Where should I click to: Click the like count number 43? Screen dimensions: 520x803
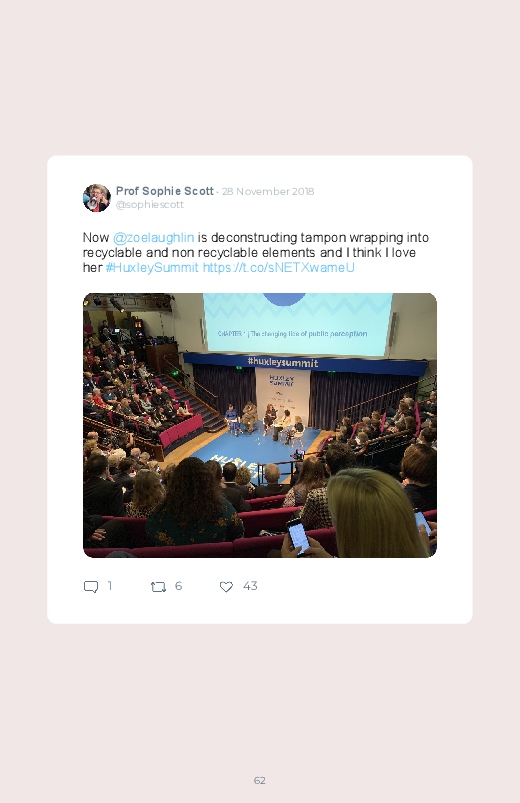tap(250, 586)
